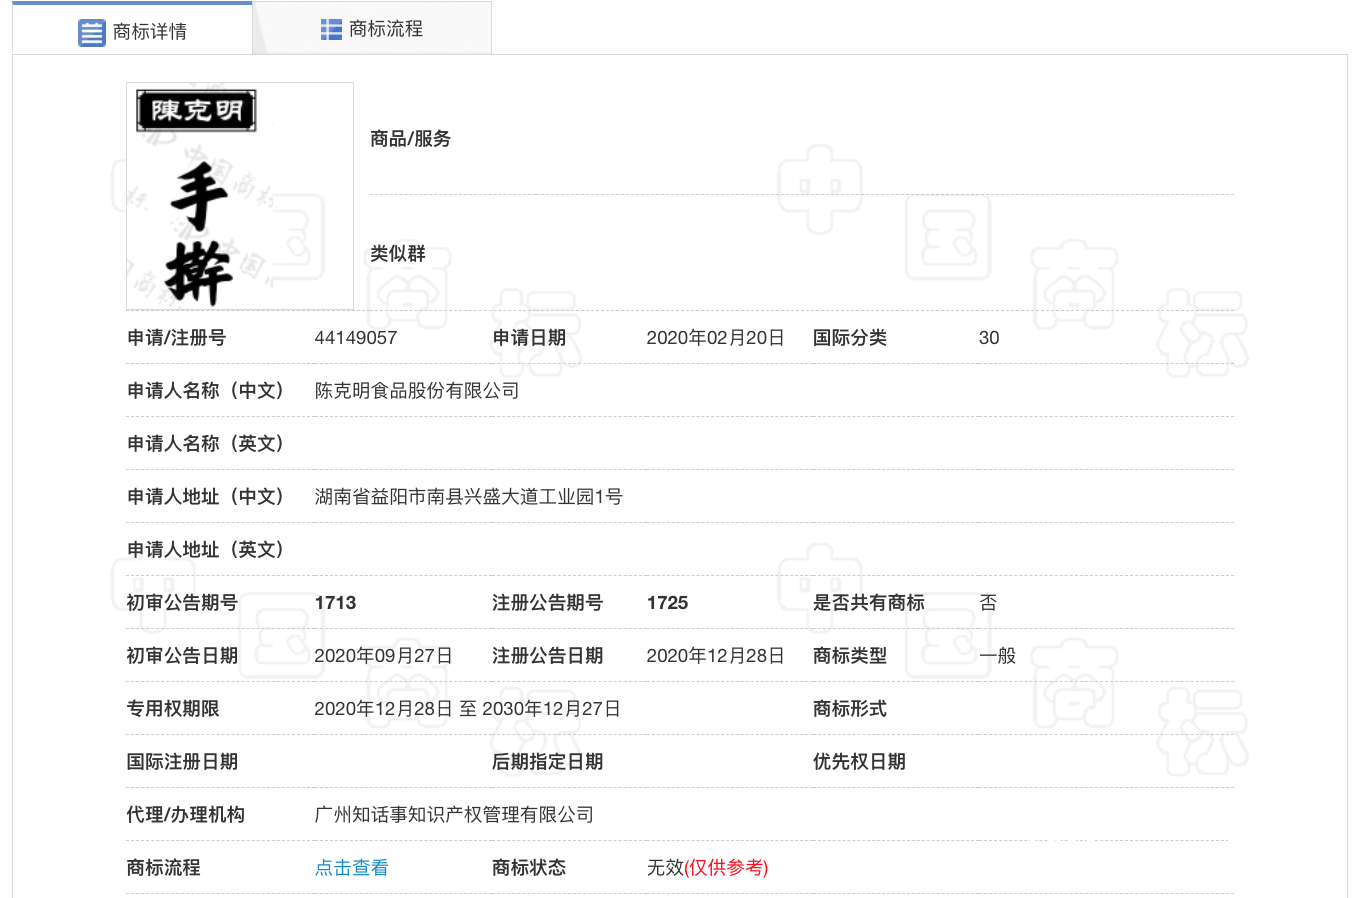Select trademark type value 一般
1368x898 pixels.
(998, 656)
